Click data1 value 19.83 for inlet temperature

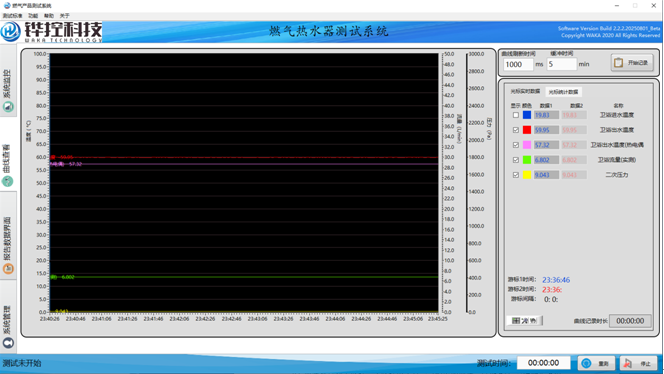pyautogui.click(x=546, y=115)
